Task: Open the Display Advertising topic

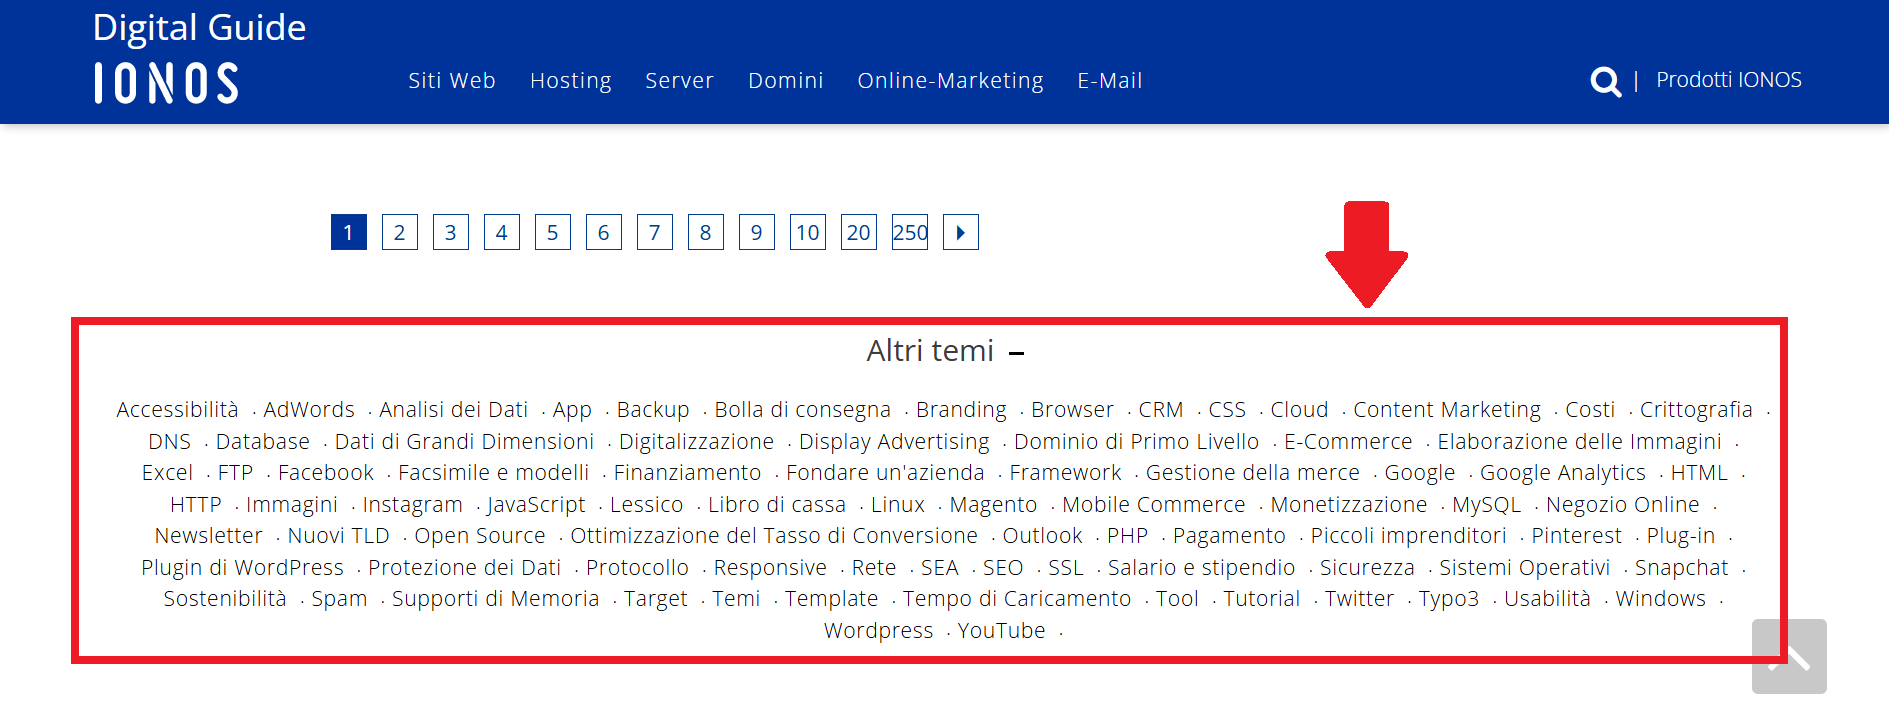Action: 894,441
